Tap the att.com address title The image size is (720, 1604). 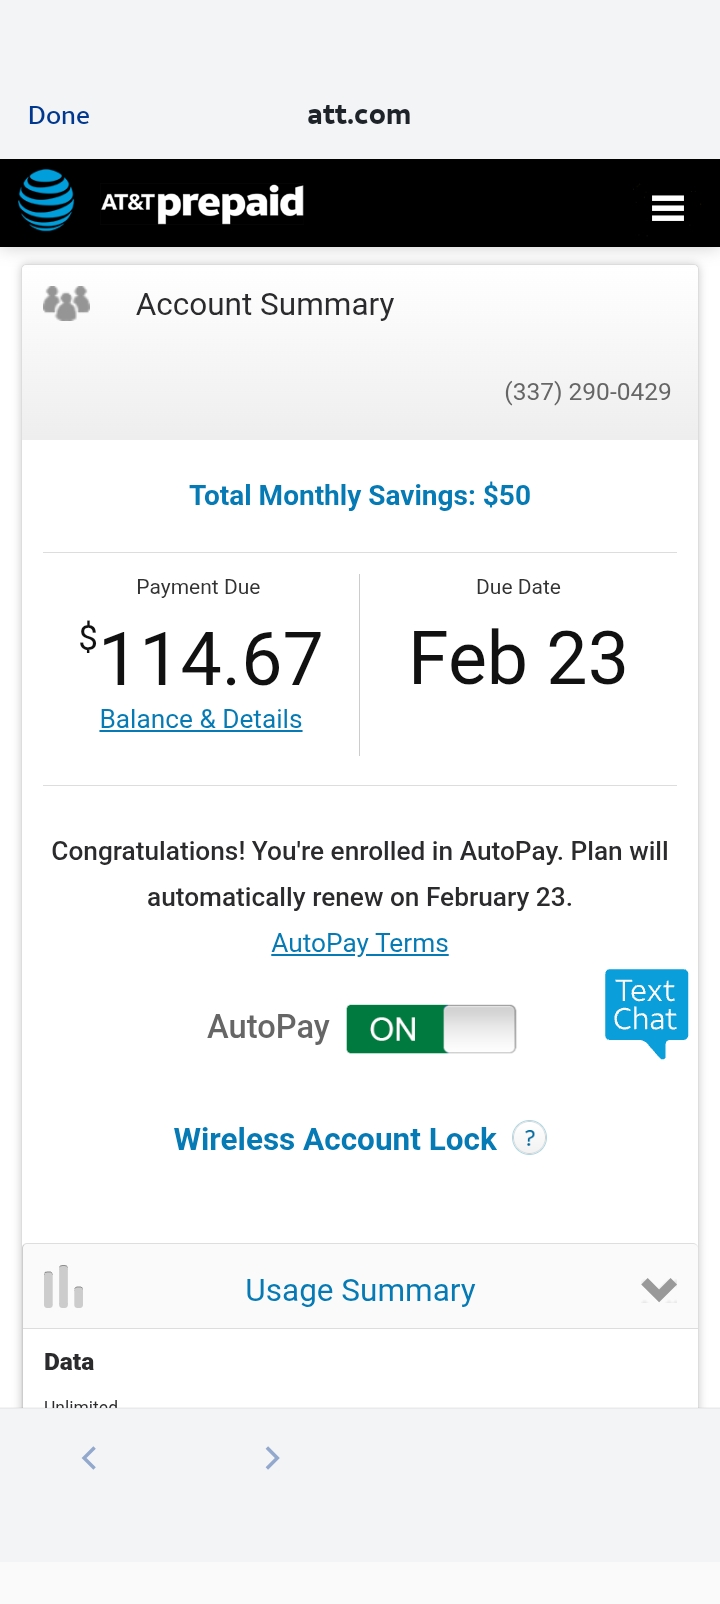coord(359,115)
